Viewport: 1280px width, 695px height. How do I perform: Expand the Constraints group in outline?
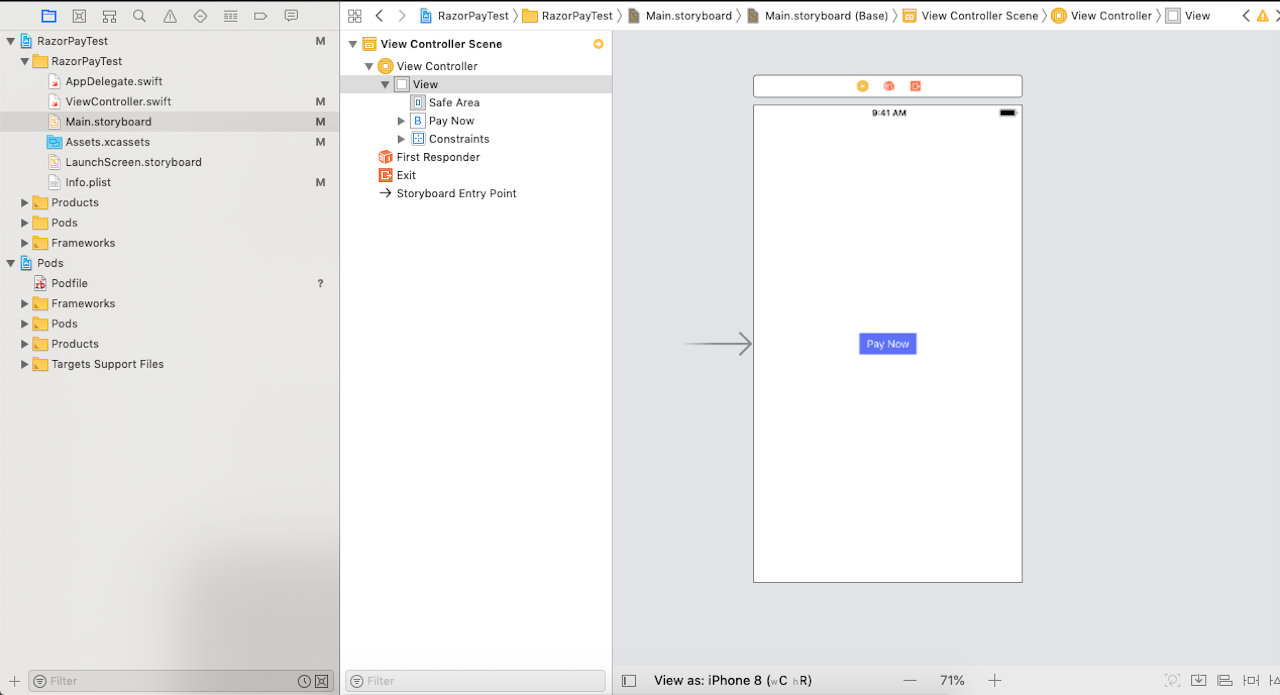402,139
